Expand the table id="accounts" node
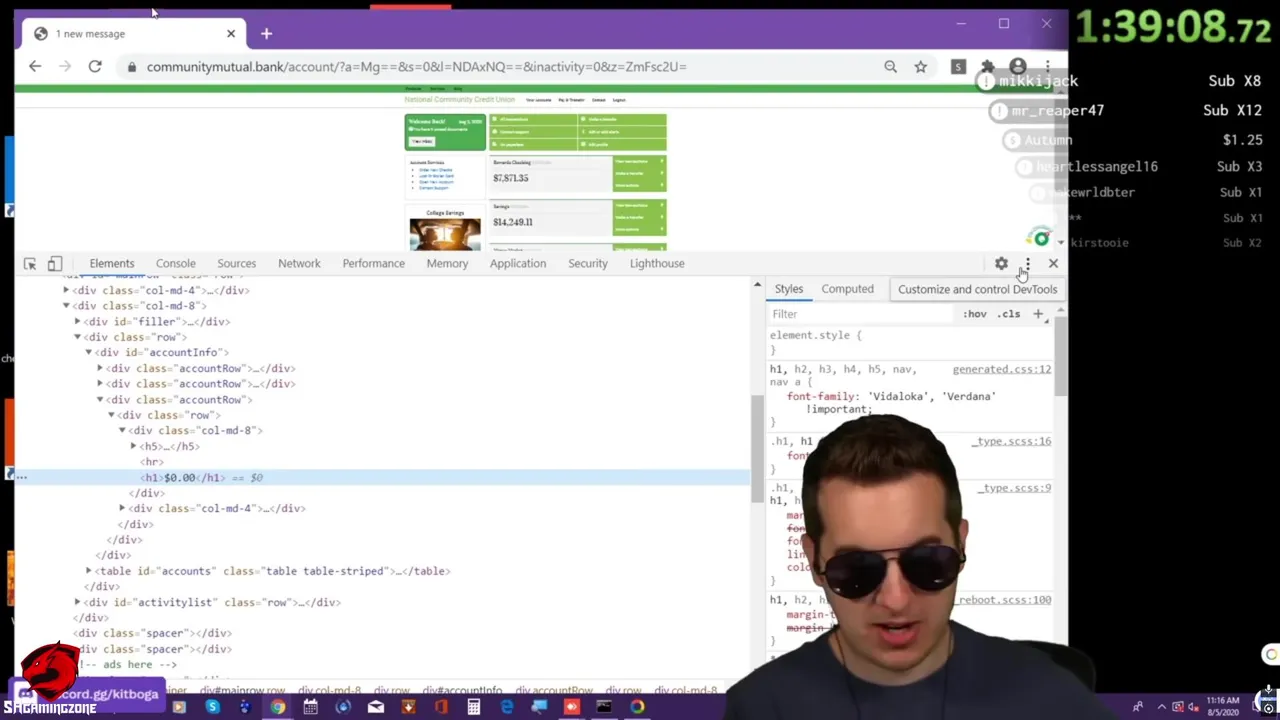This screenshot has width=1280, height=720. (89, 572)
